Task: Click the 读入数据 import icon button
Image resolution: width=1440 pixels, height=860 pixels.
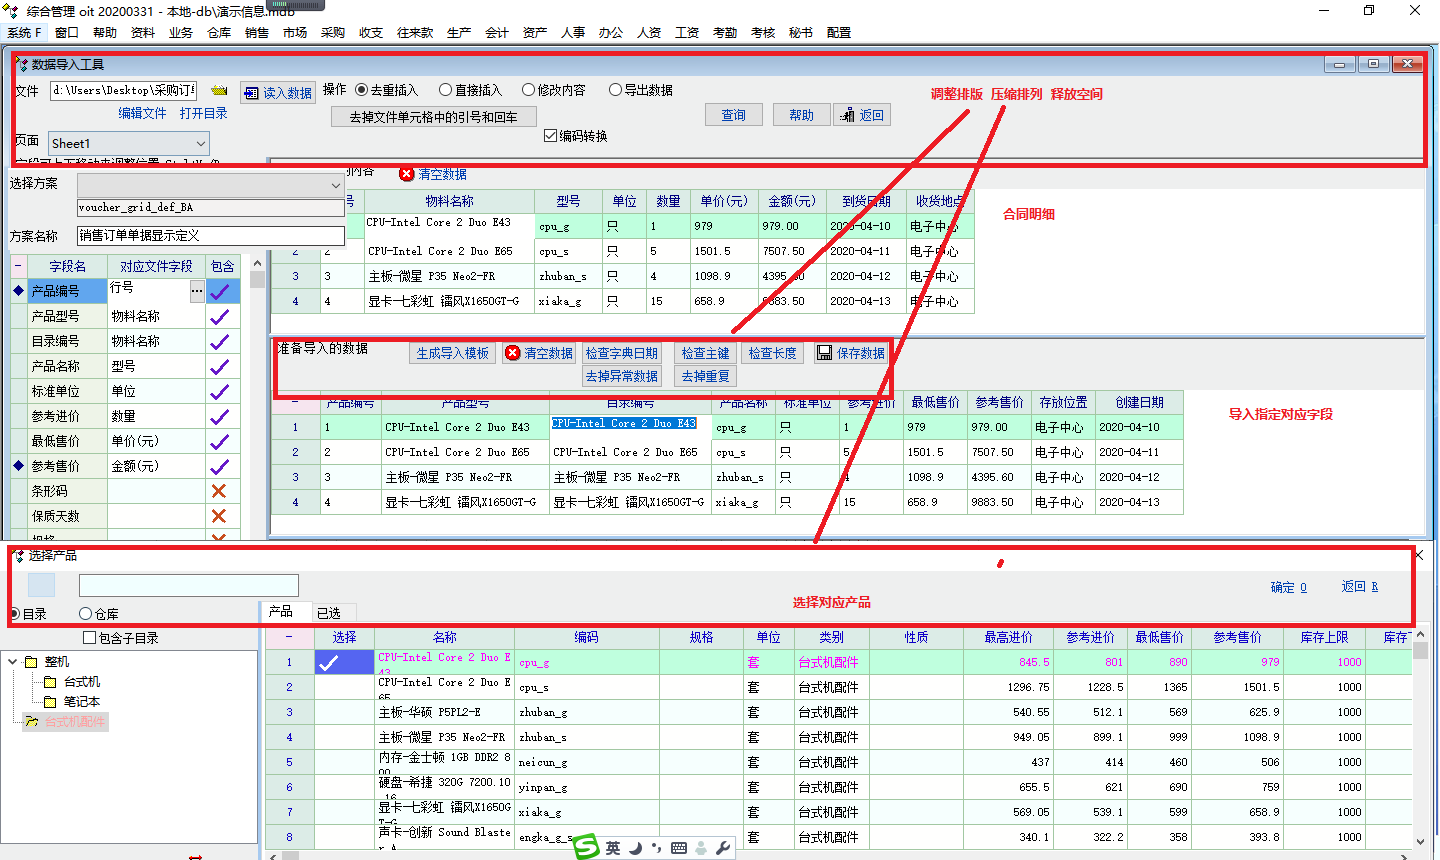Action: click(278, 93)
